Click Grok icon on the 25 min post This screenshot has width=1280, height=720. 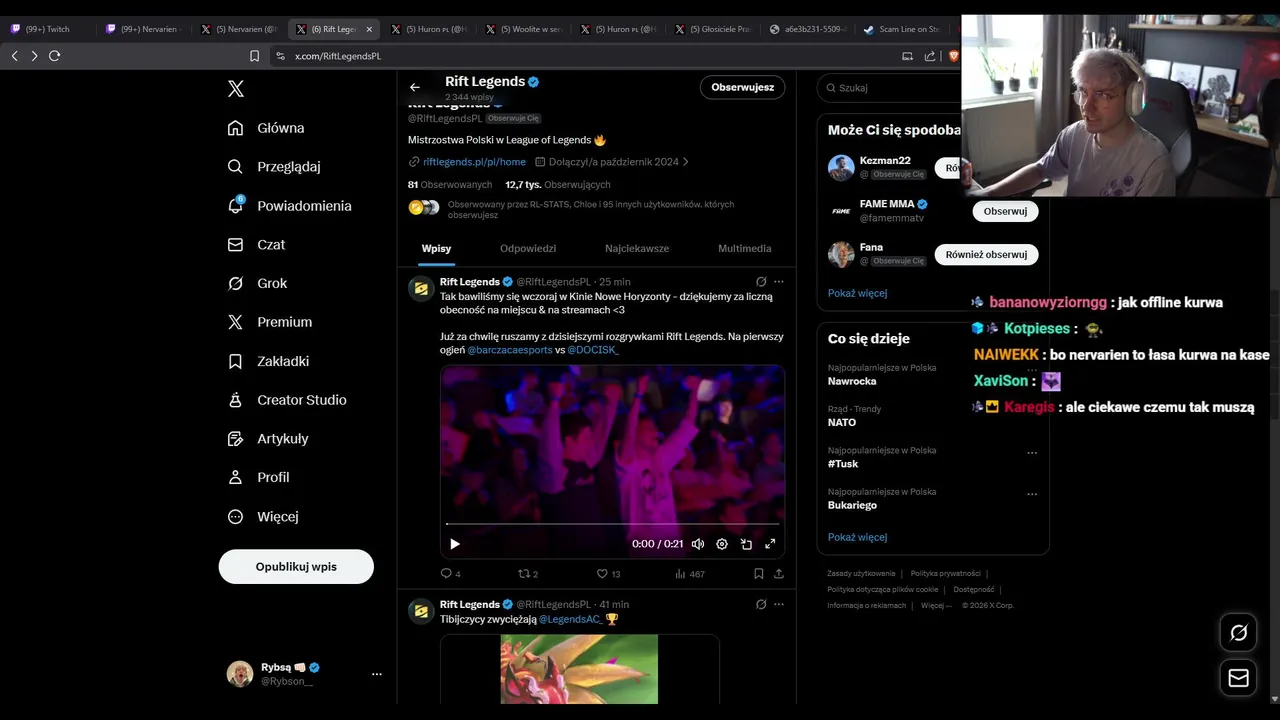[x=761, y=282]
